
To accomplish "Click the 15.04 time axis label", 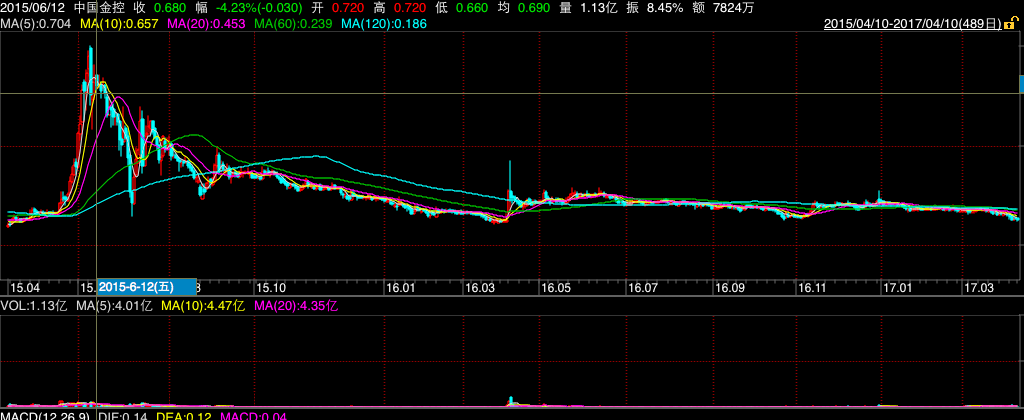I will click(x=25, y=287).
